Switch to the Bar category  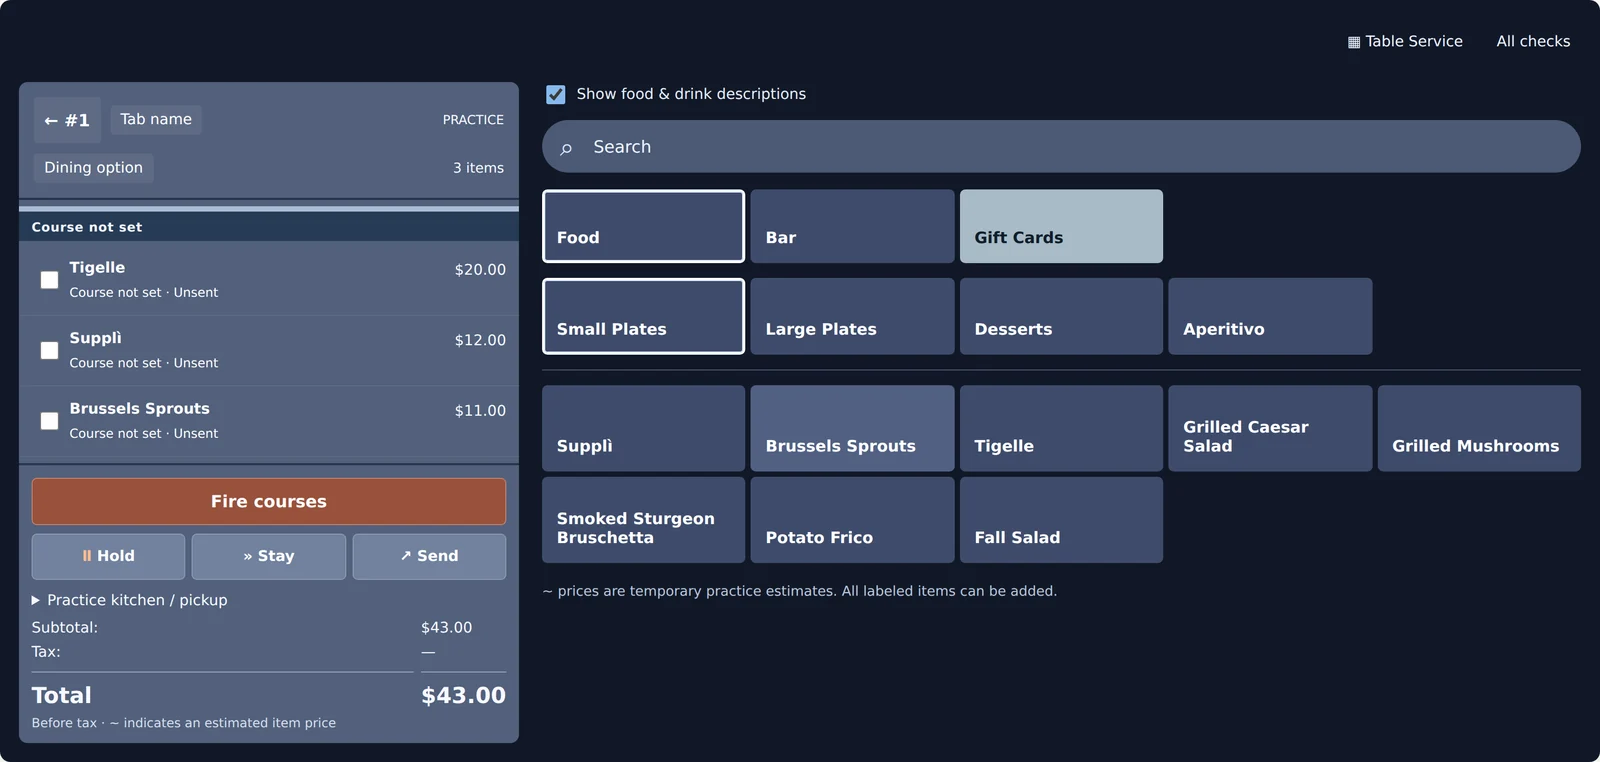[852, 226]
